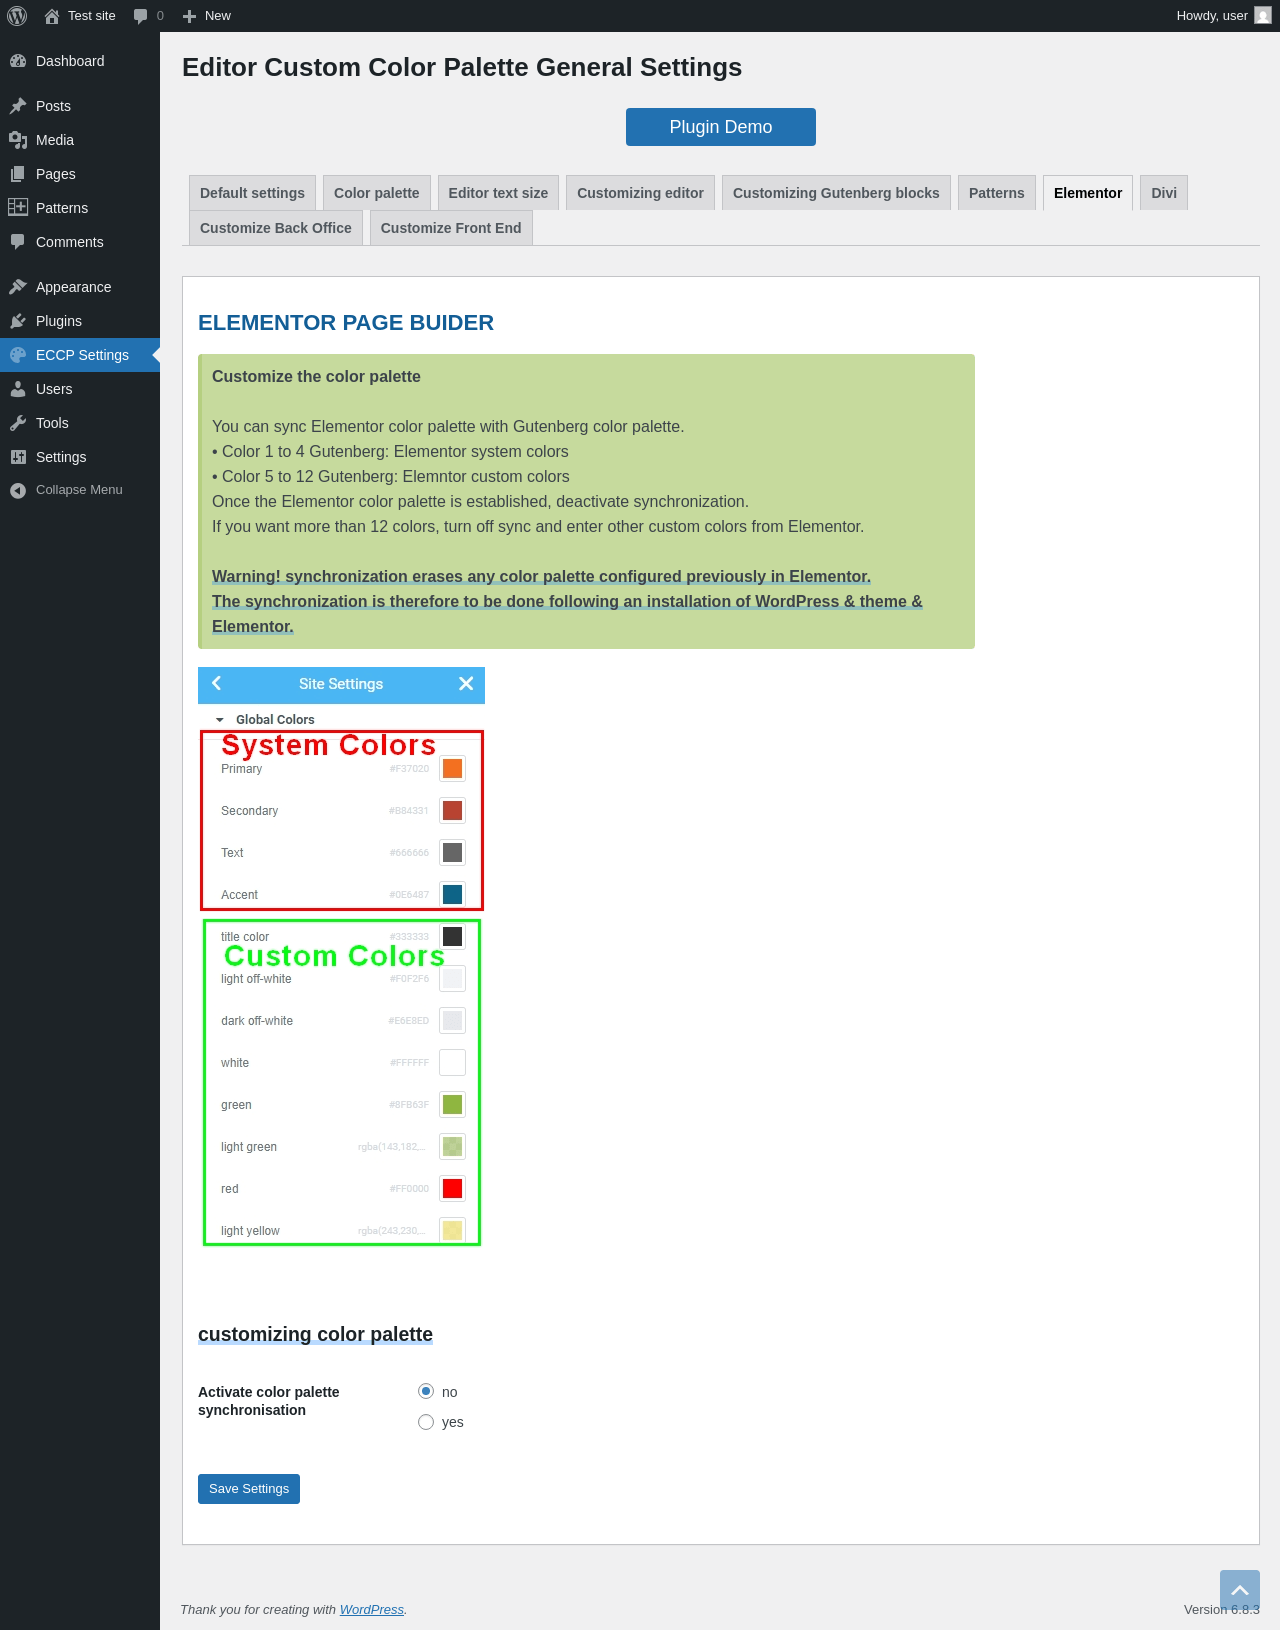1280x1630 pixels.
Task: Click the Media icon in the sidebar
Action: tap(18, 140)
